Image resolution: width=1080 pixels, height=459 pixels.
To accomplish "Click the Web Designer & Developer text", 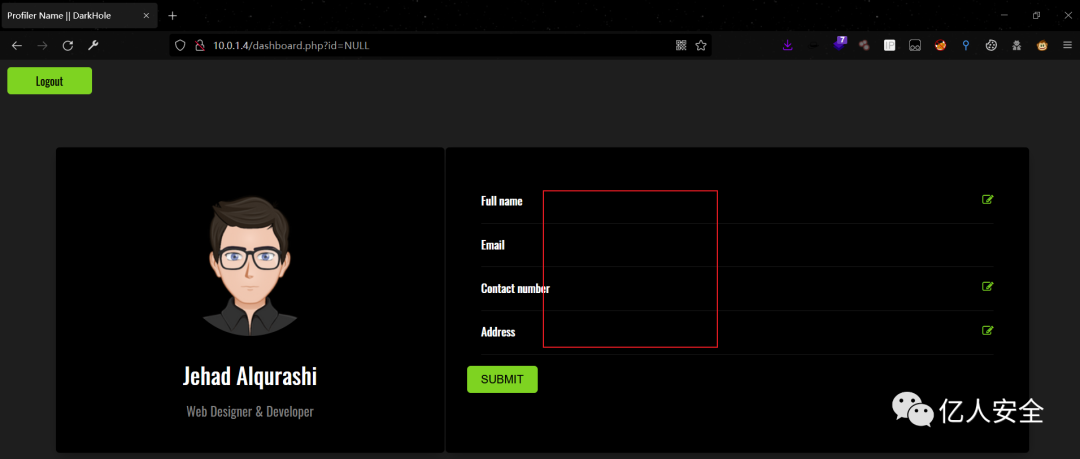I will (250, 411).
